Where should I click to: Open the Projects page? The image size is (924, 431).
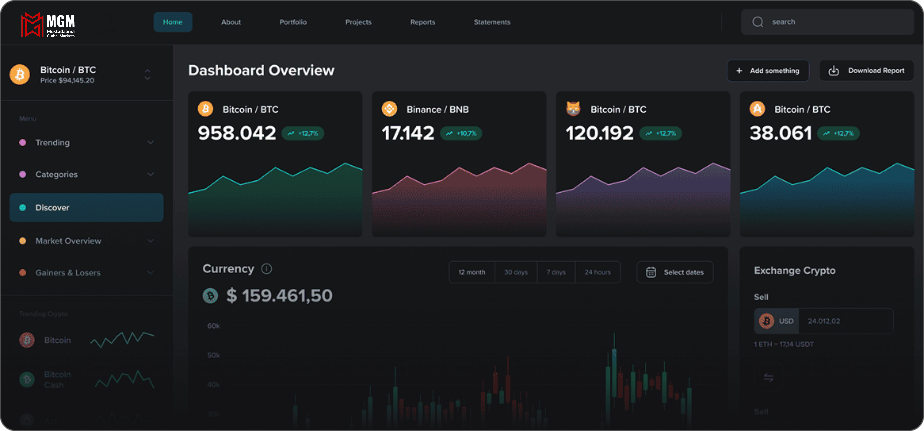358,22
